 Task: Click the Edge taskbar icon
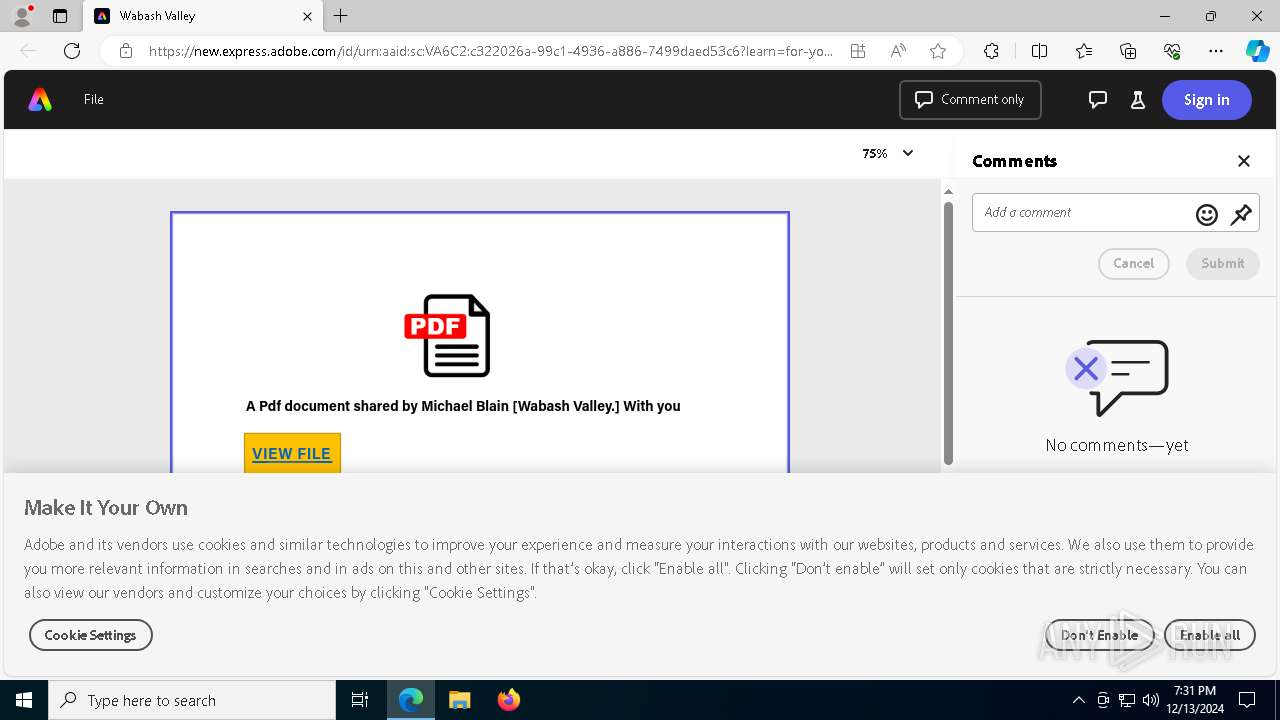click(x=411, y=700)
